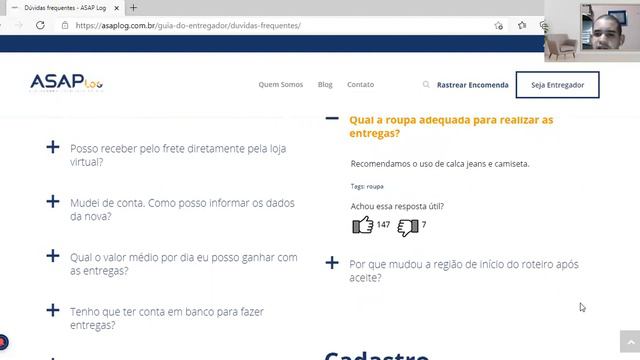Select the Dúvidas frequentes - ASAP Log tab
The width and height of the screenshot is (640, 360).
click(65, 8)
